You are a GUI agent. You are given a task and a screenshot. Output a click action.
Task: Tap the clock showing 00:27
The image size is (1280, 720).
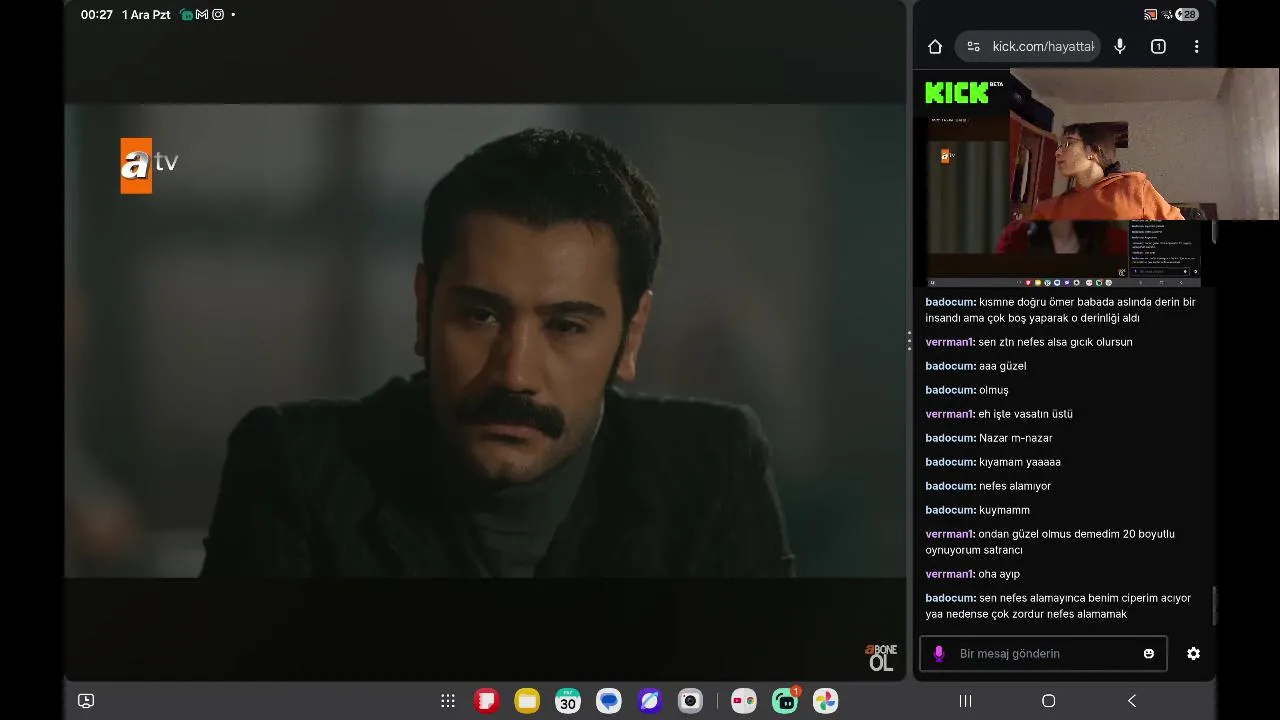[97, 15]
